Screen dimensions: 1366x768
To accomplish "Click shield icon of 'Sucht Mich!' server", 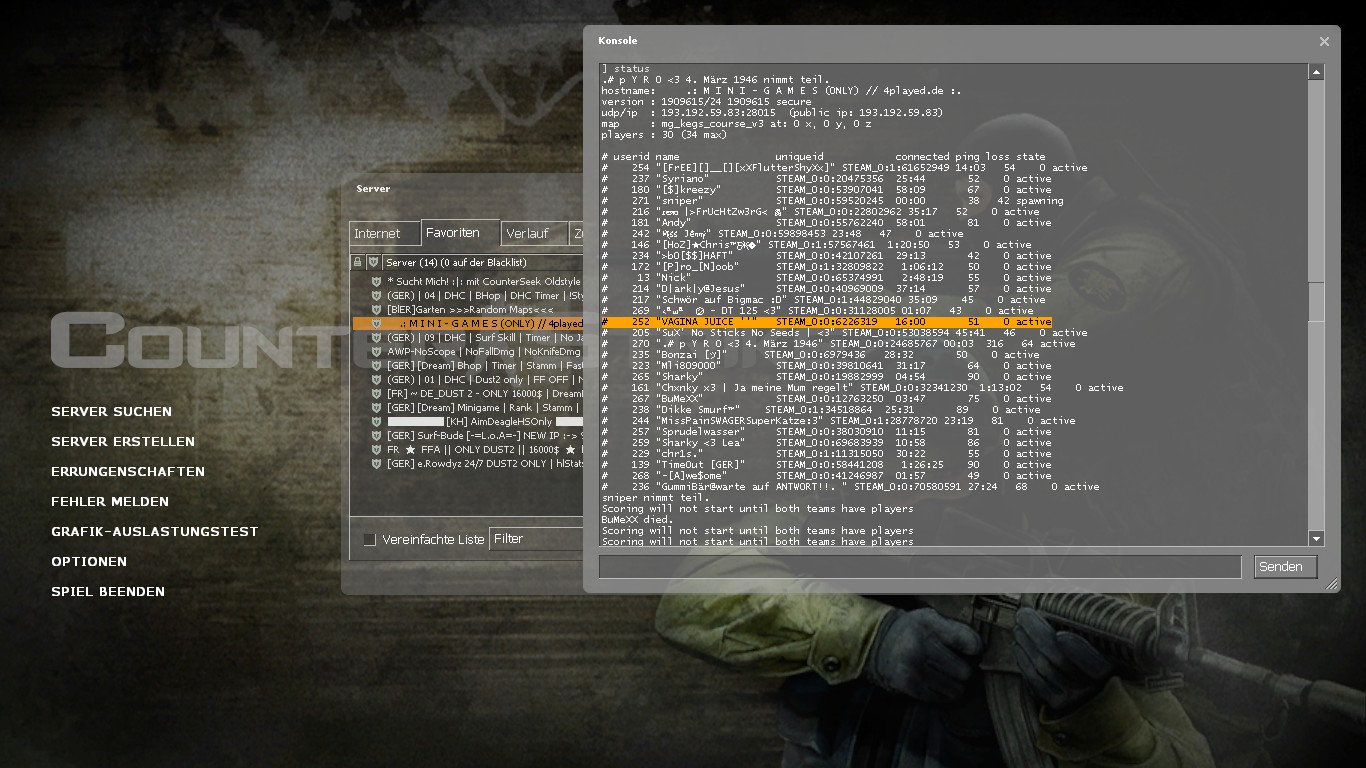I will [377, 282].
